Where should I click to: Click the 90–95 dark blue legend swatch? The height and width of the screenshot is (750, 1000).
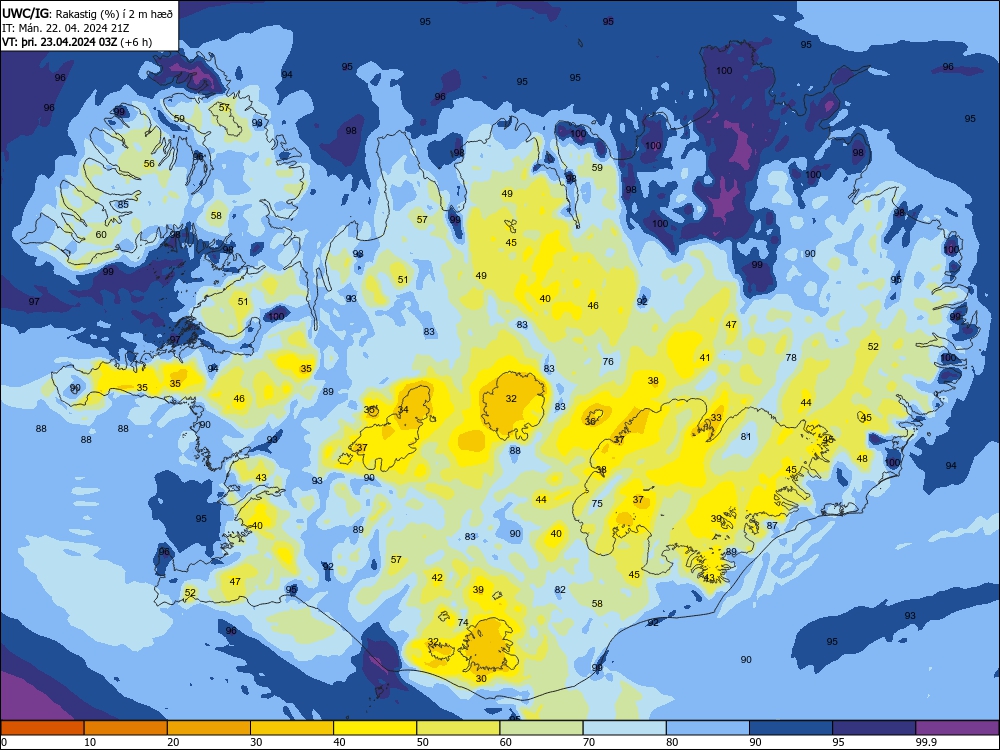click(791, 728)
